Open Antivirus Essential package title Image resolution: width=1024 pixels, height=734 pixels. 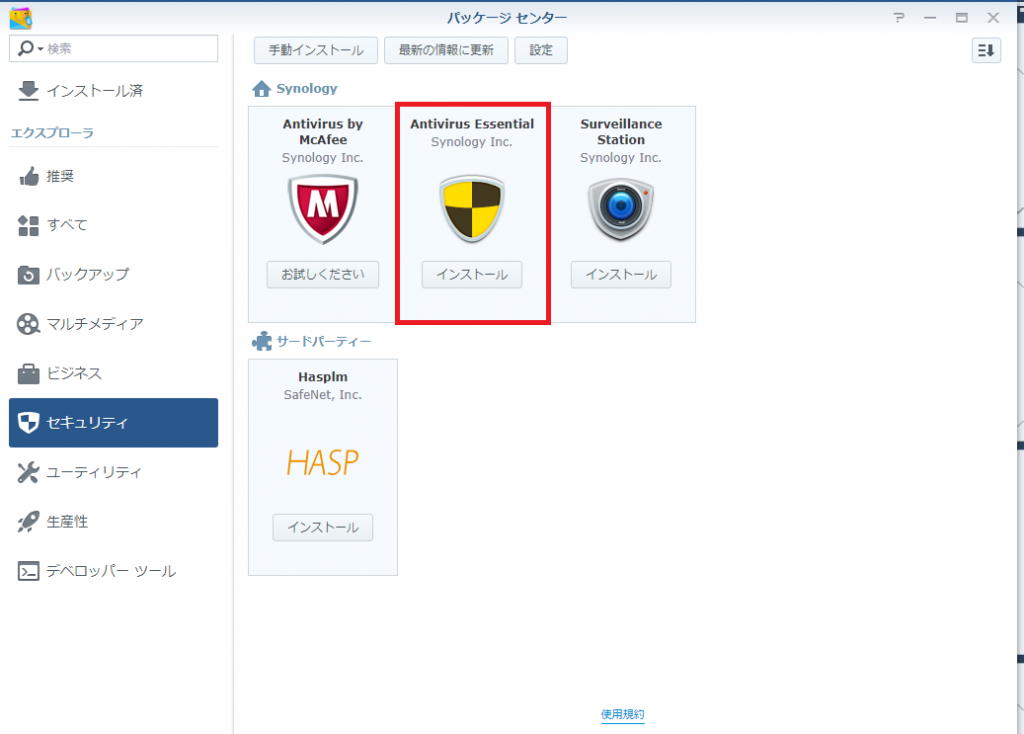[472, 124]
